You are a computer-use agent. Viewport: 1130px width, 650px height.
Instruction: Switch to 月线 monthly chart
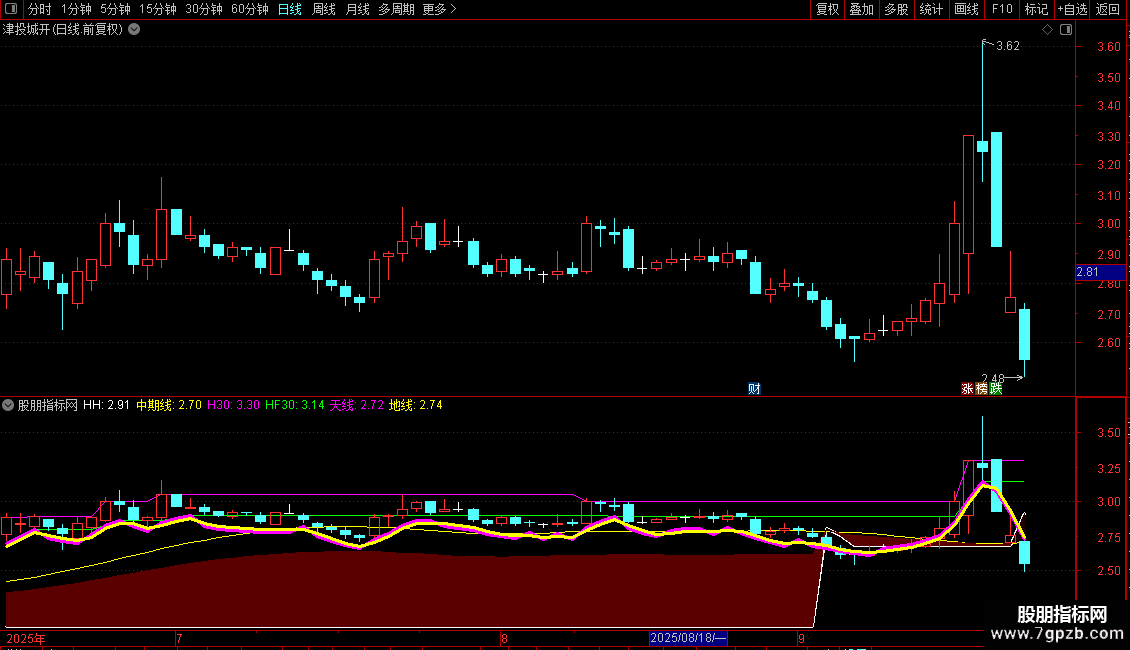click(357, 9)
